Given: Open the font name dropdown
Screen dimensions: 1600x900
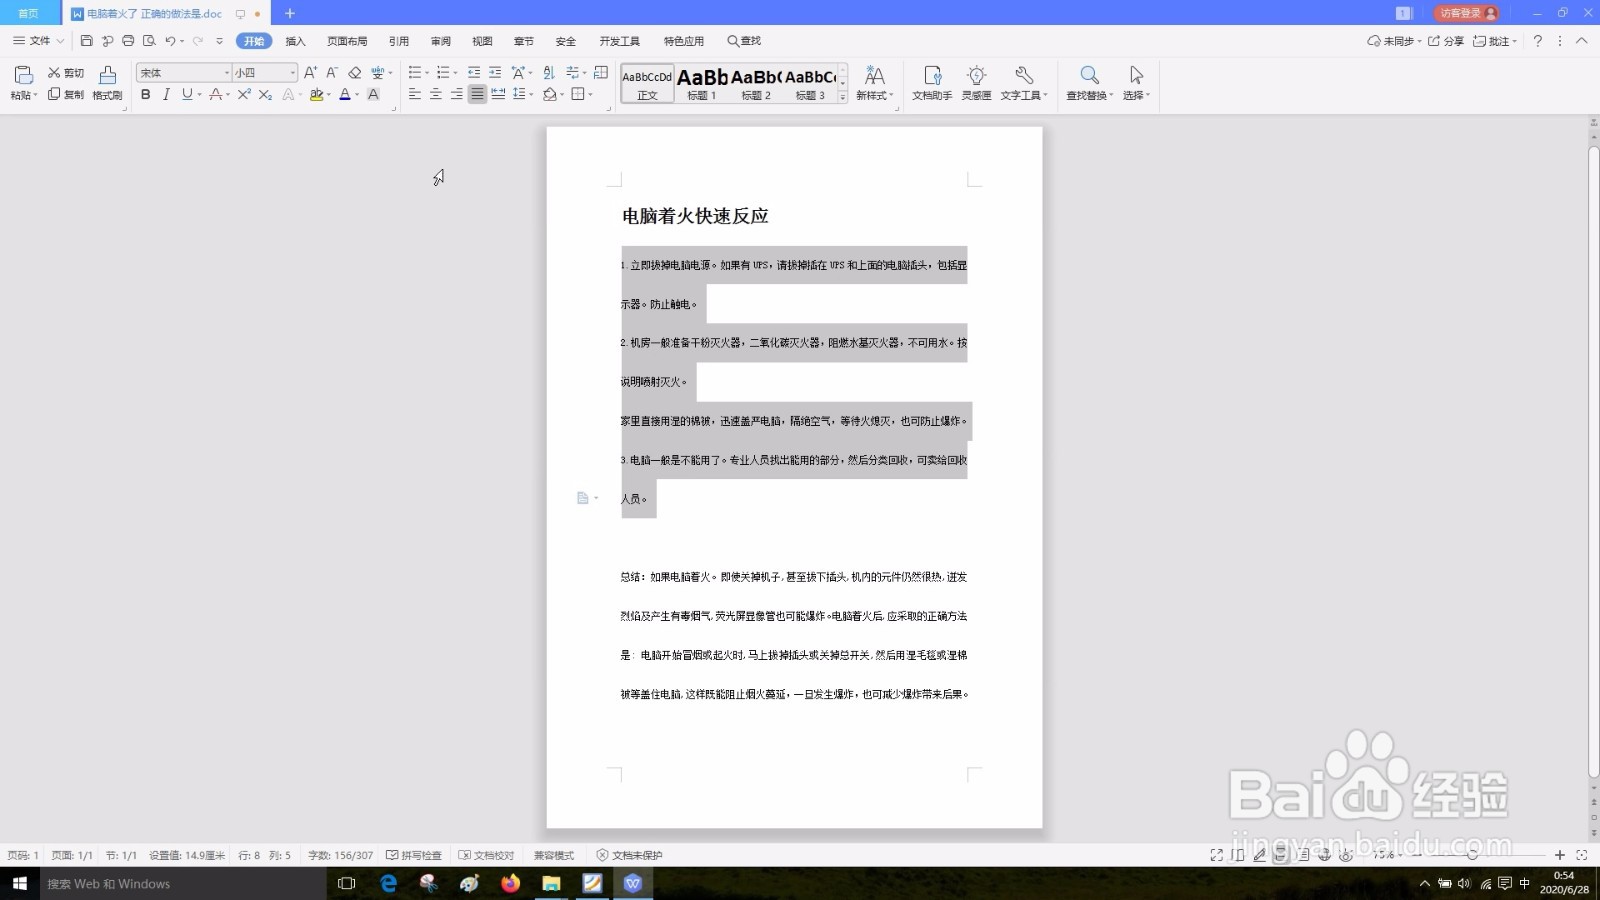Looking at the screenshot, I should tap(227, 72).
